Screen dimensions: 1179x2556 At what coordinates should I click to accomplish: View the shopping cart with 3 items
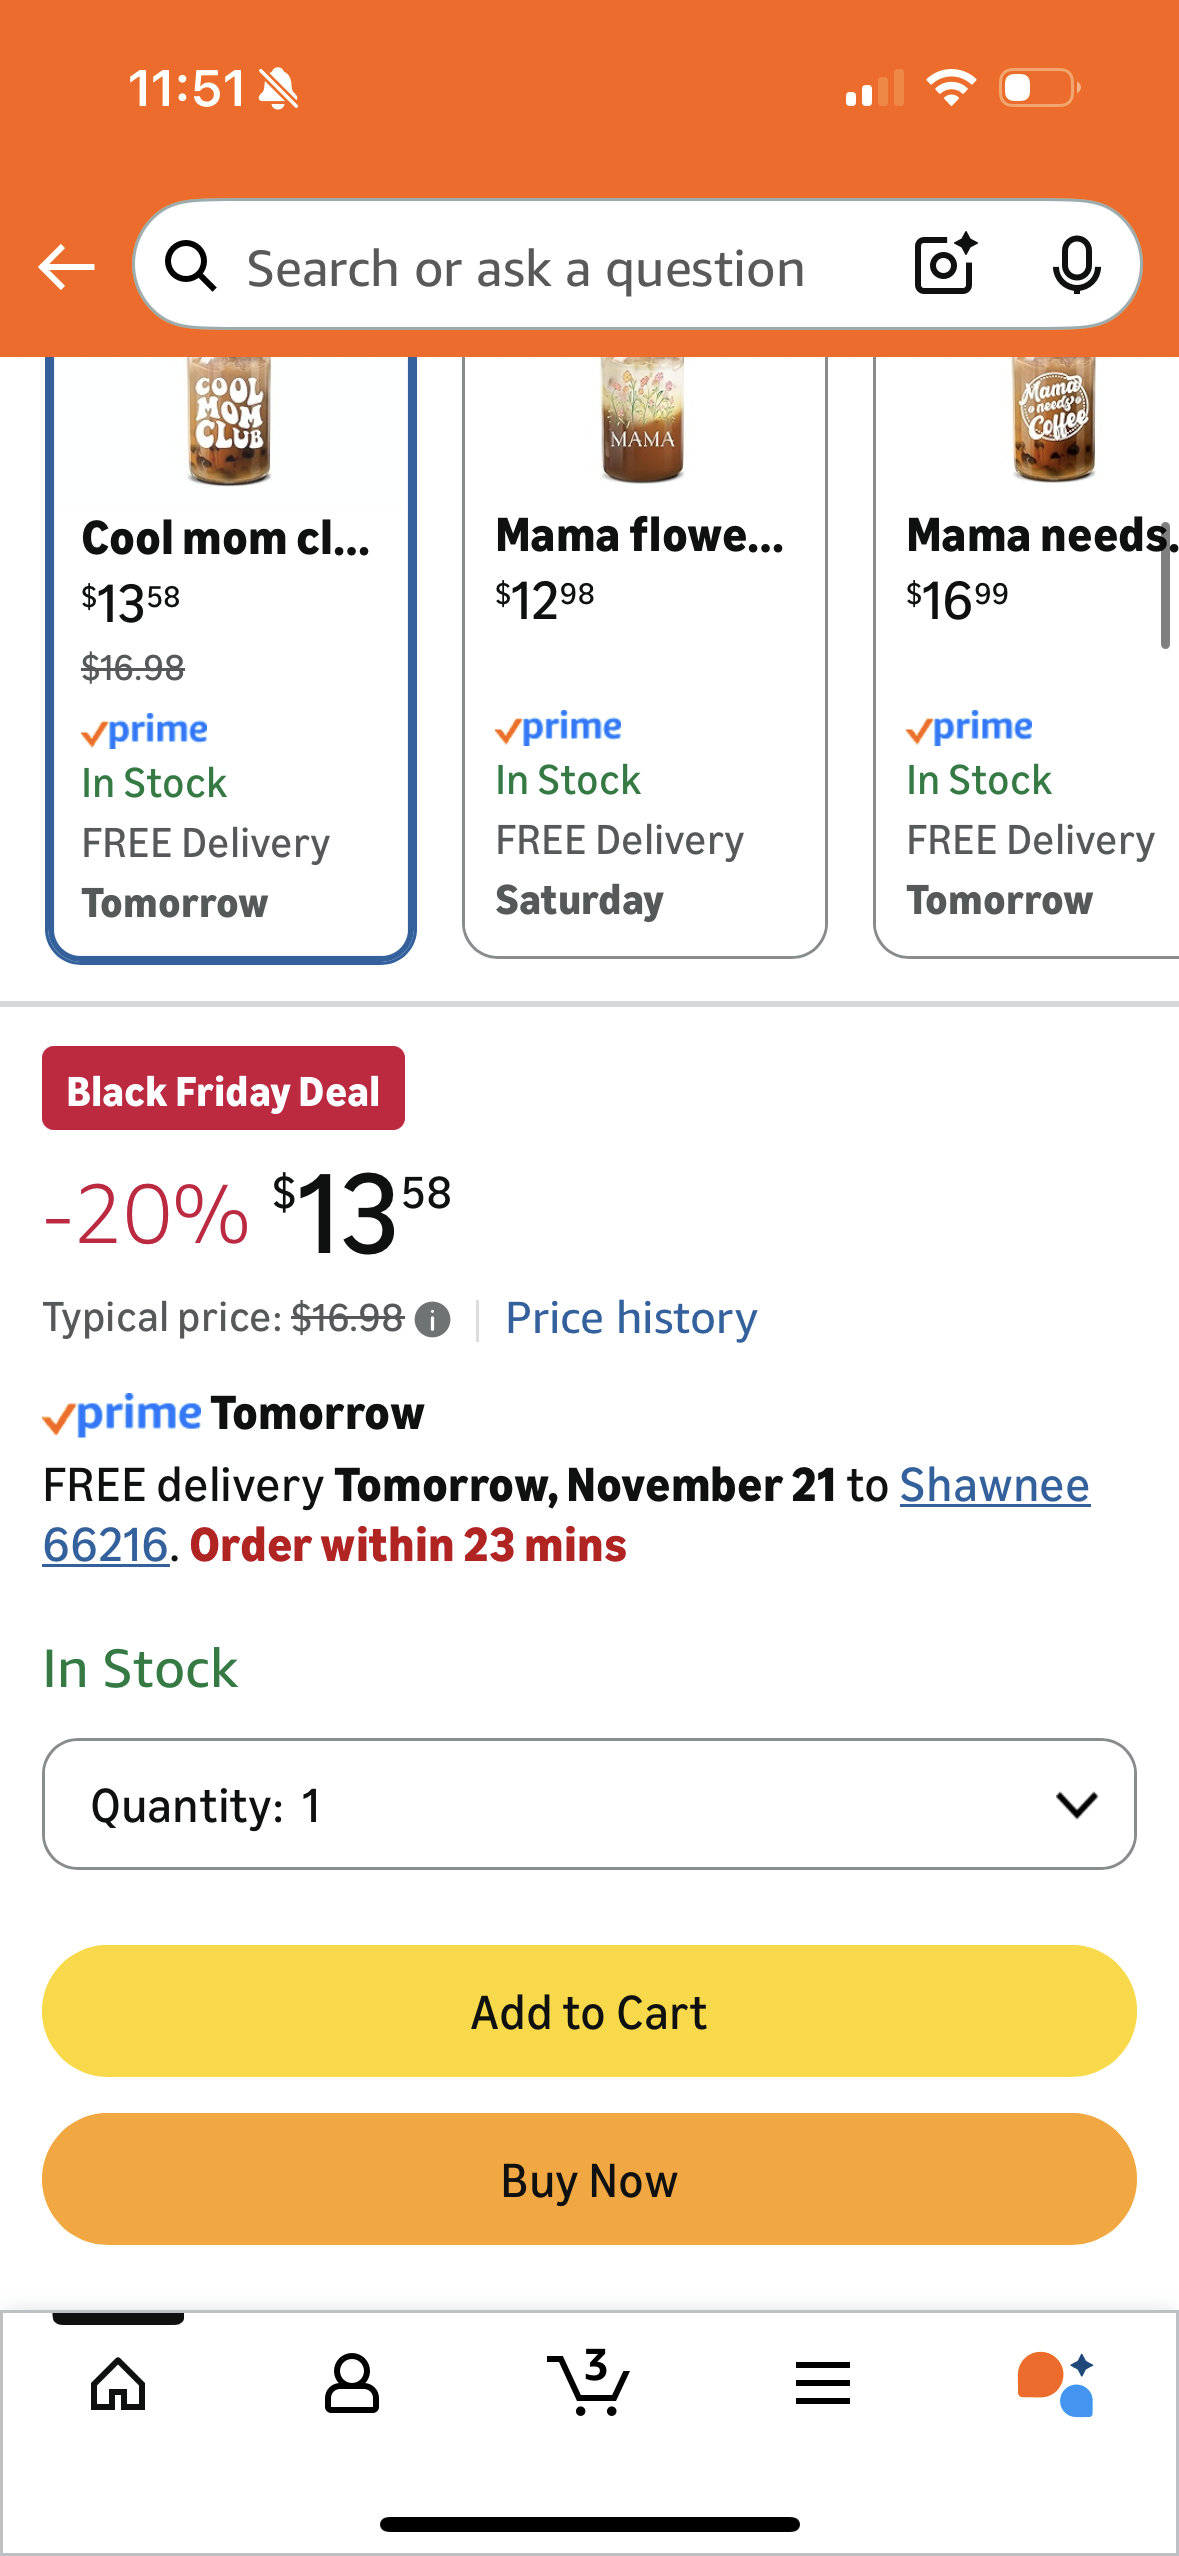pyautogui.click(x=588, y=2384)
